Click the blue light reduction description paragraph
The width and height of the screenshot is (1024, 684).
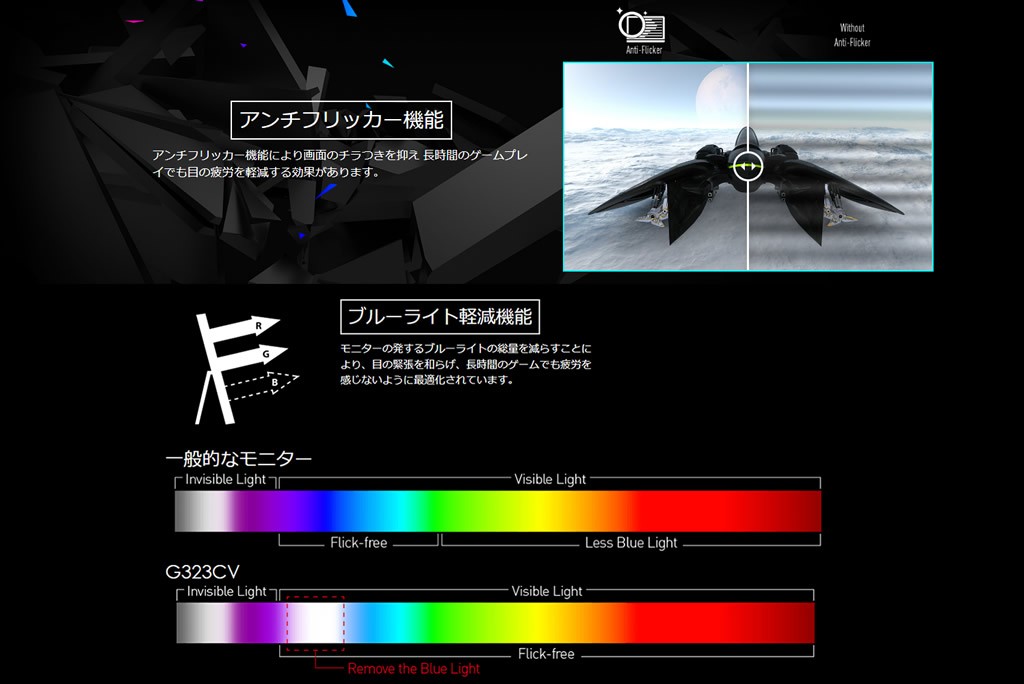466,364
